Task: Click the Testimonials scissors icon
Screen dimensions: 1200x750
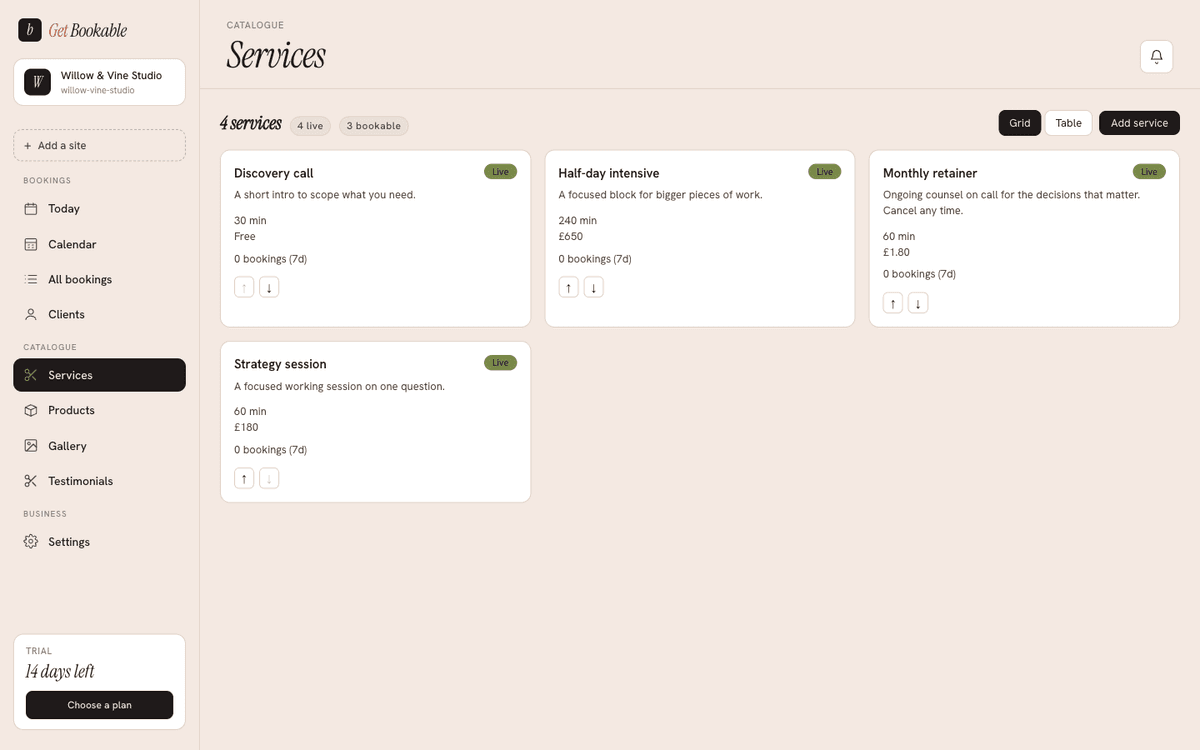Action: [31, 481]
